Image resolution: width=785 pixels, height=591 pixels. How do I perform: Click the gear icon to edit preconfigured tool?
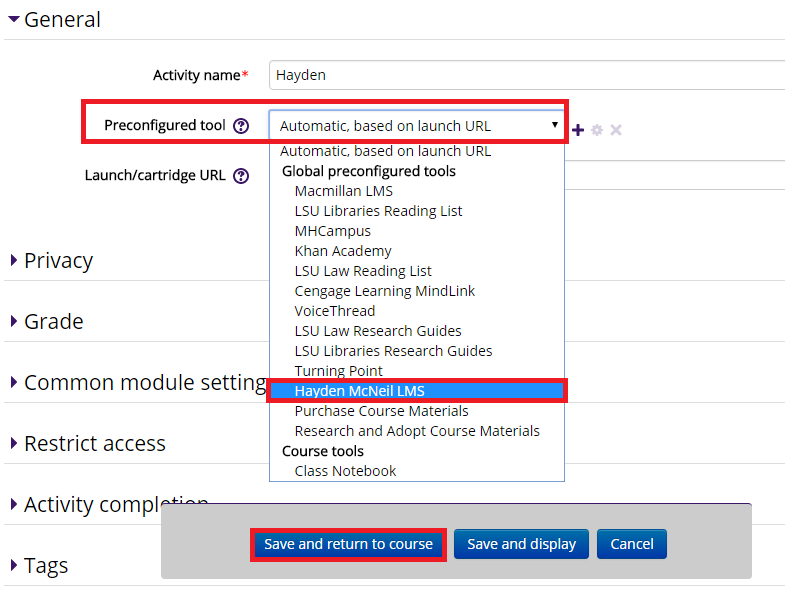[x=597, y=130]
